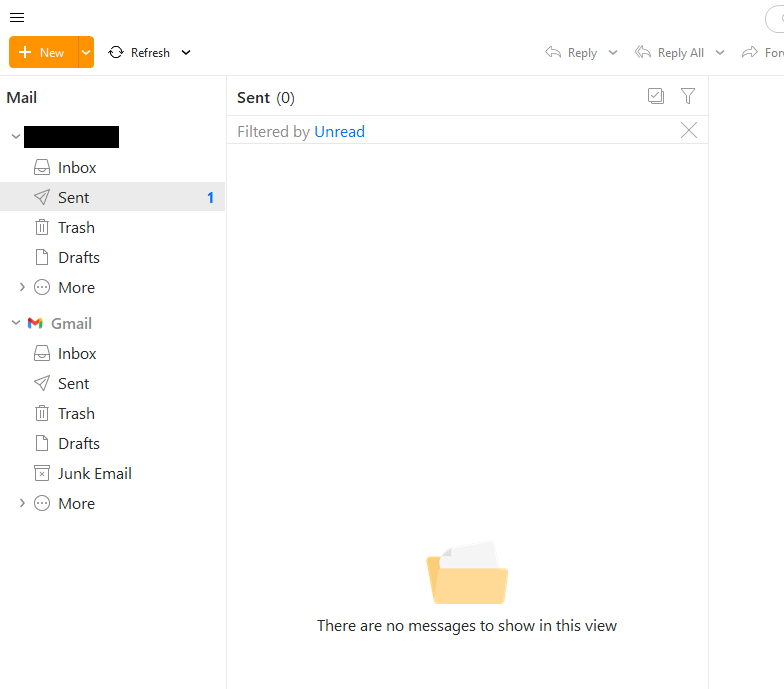
Task: Open the Reply dropdown arrow
Action: 613,52
